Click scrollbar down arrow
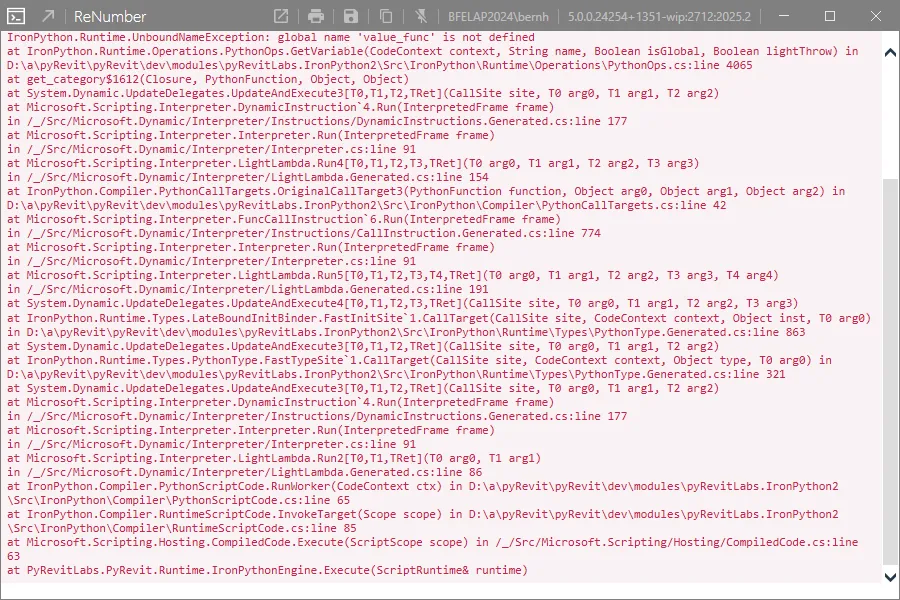The width and height of the screenshot is (900, 600). click(x=890, y=576)
